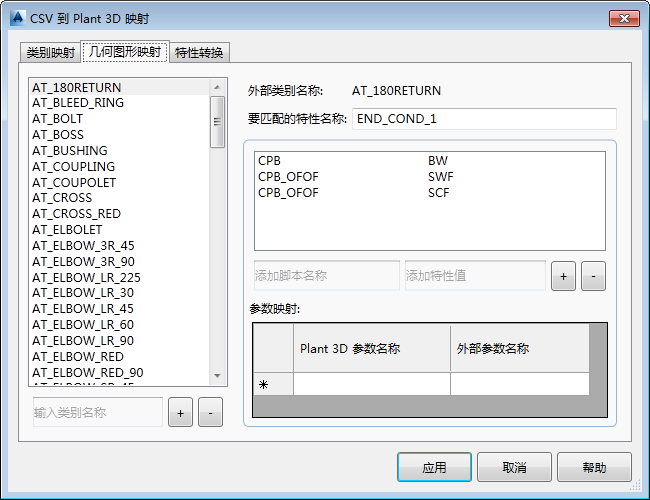The width and height of the screenshot is (650, 500).
Task: Add script mapping with the plus button
Action: 563,276
